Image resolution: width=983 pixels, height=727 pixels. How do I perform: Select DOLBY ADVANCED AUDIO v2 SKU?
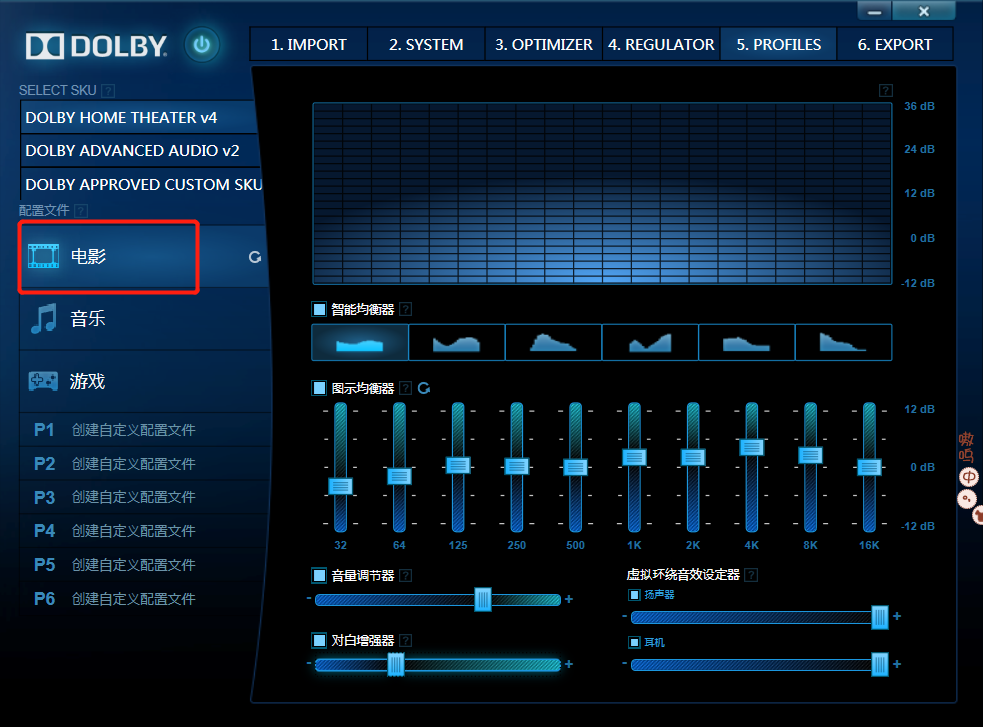point(139,150)
